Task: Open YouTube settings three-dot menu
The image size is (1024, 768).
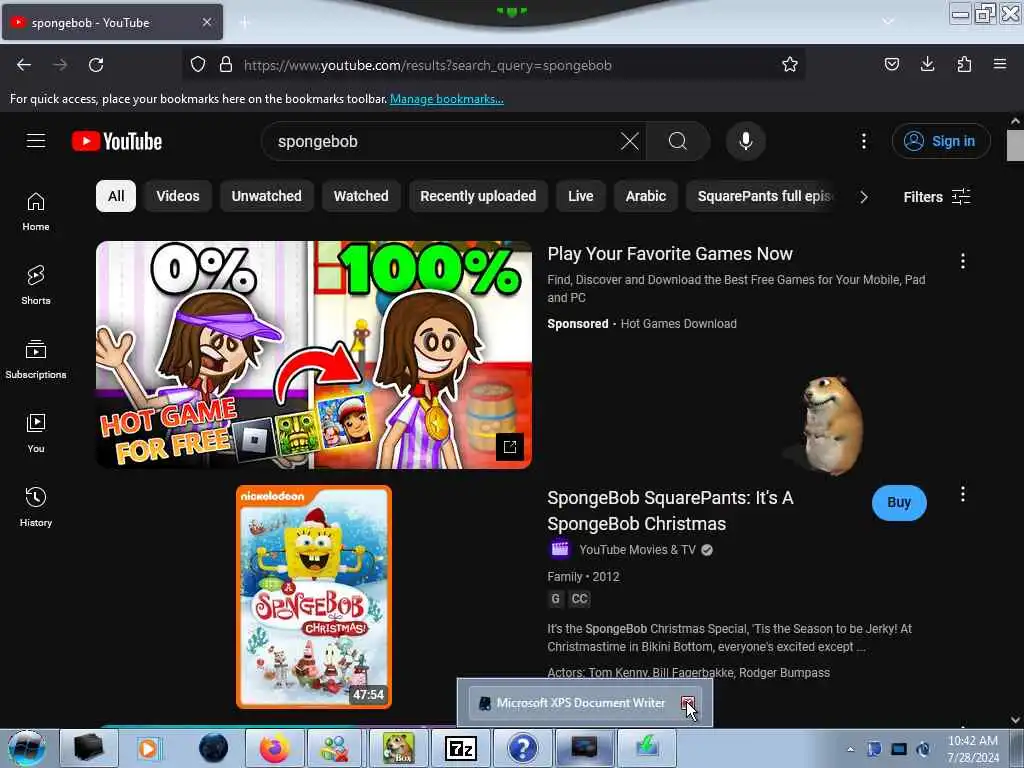Action: (864, 141)
